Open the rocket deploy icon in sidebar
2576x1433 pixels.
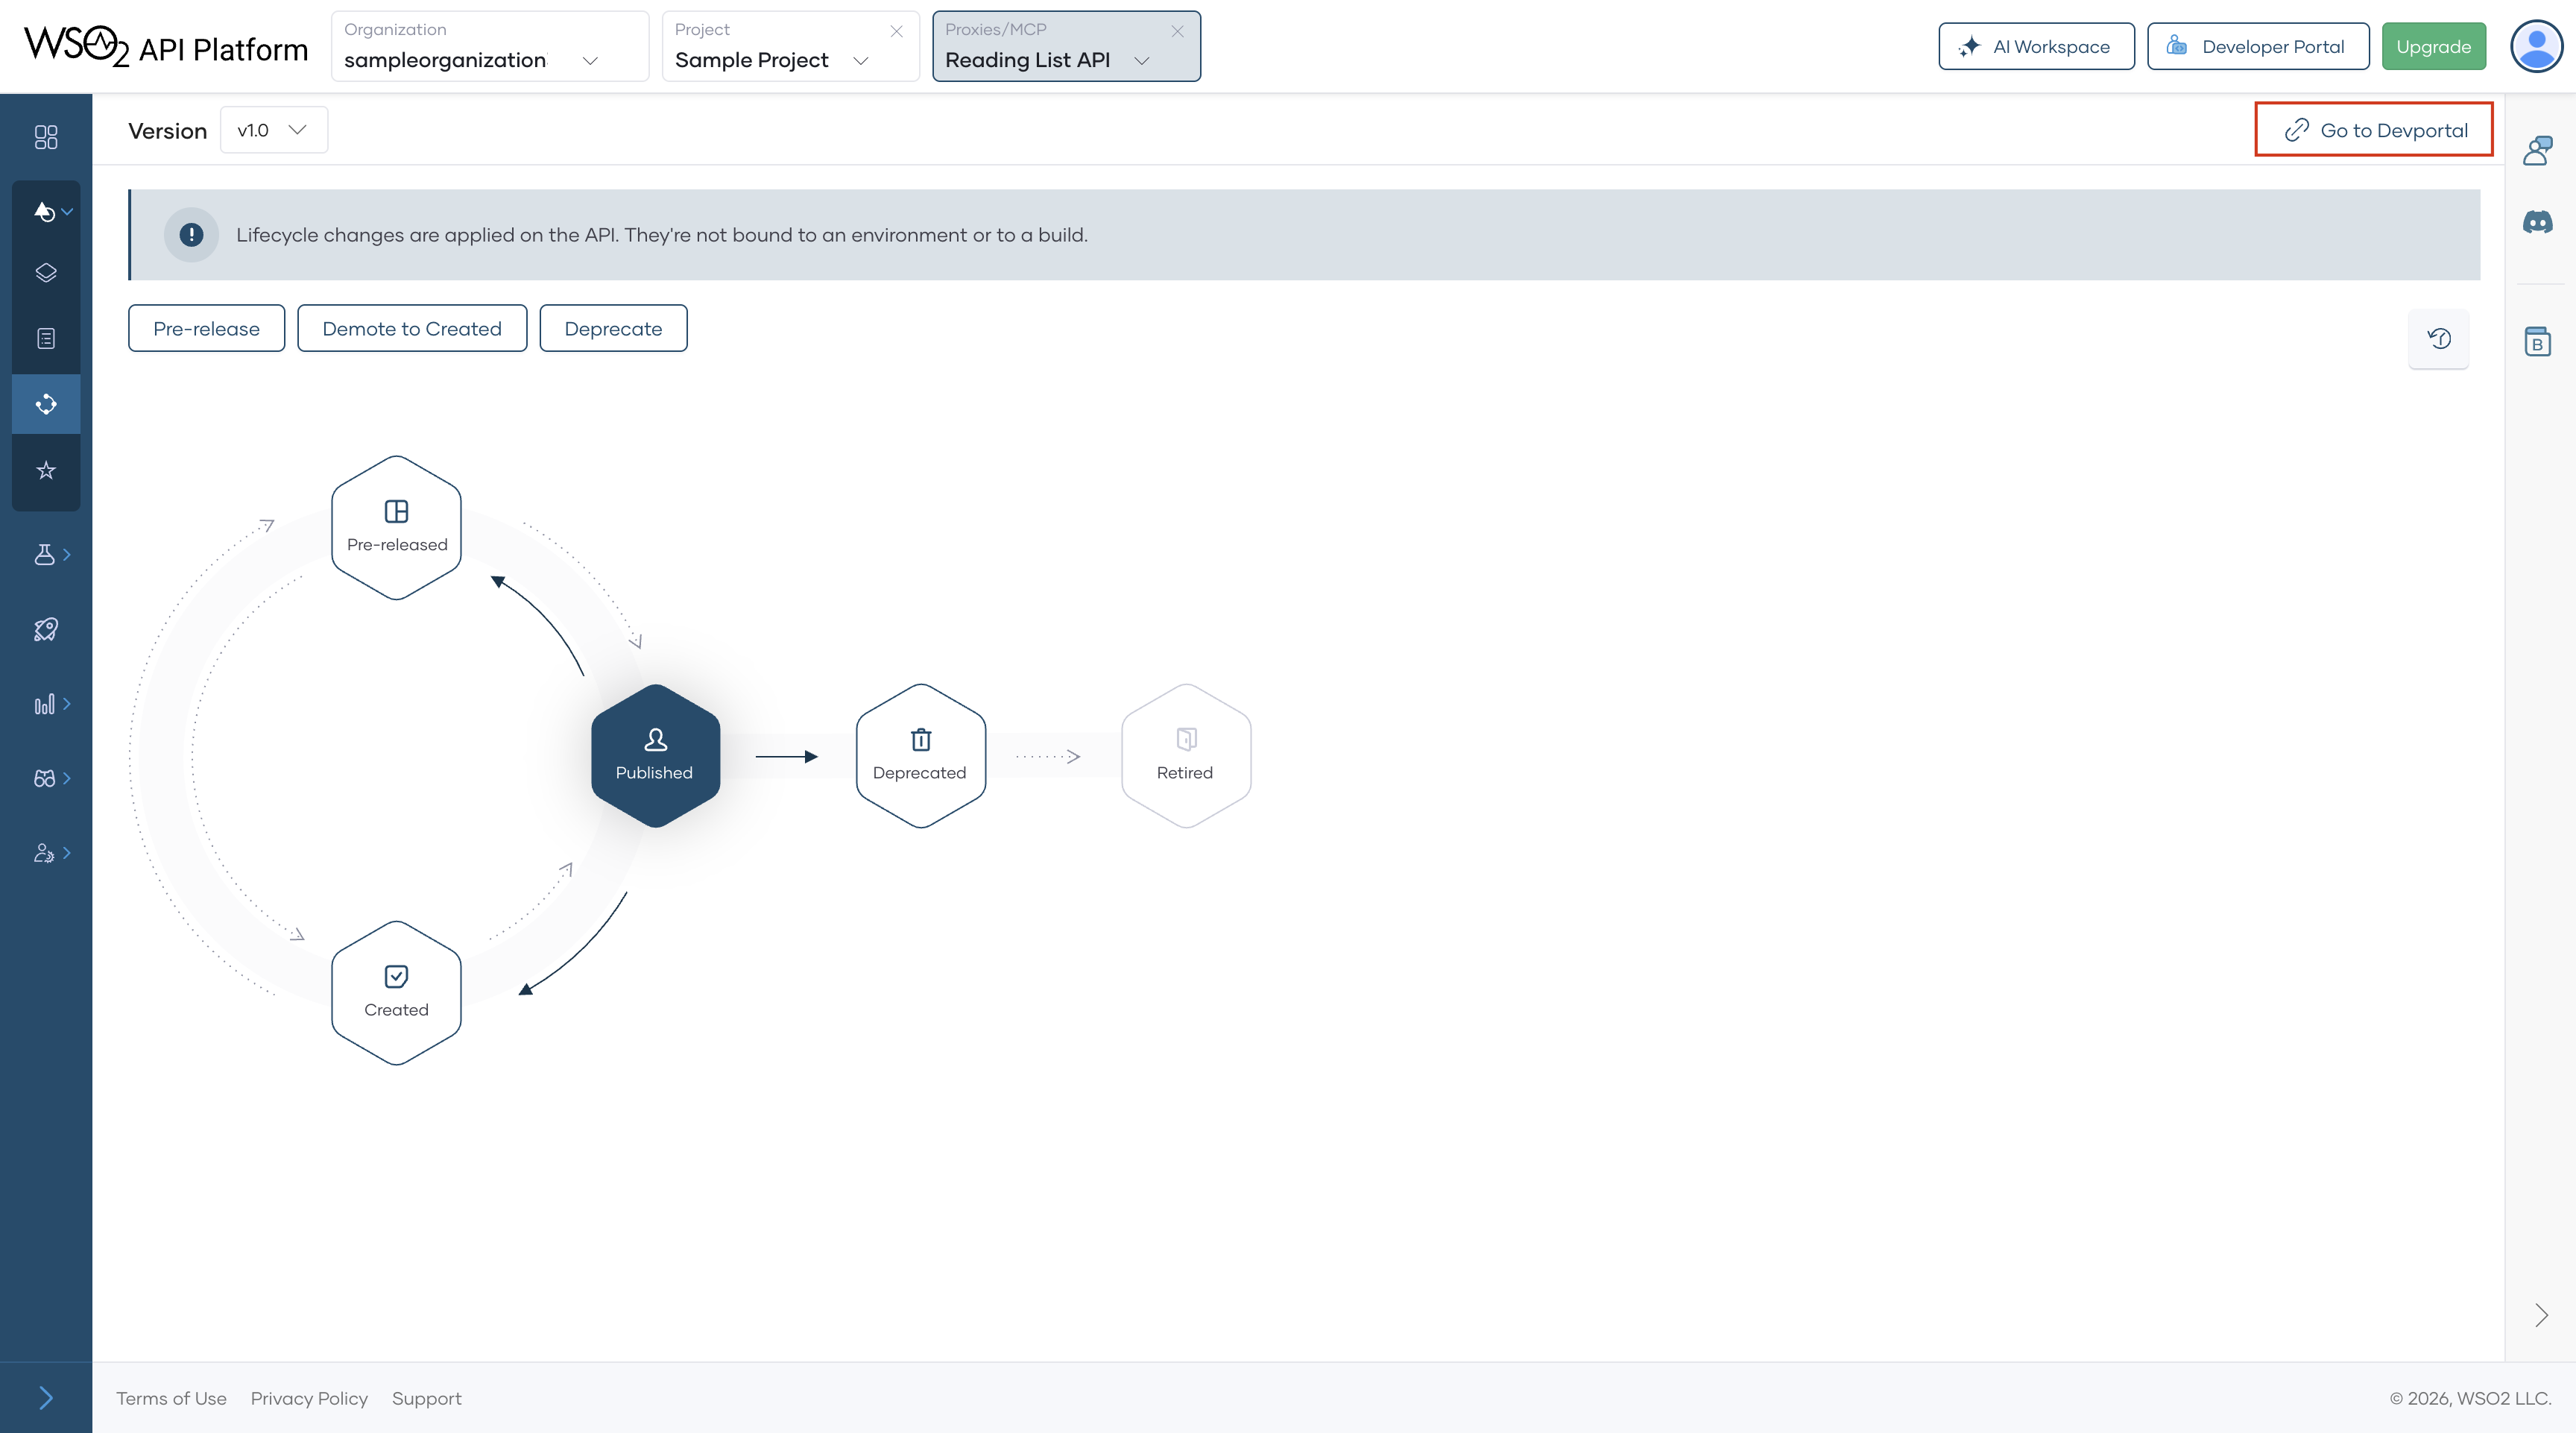pos(46,629)
